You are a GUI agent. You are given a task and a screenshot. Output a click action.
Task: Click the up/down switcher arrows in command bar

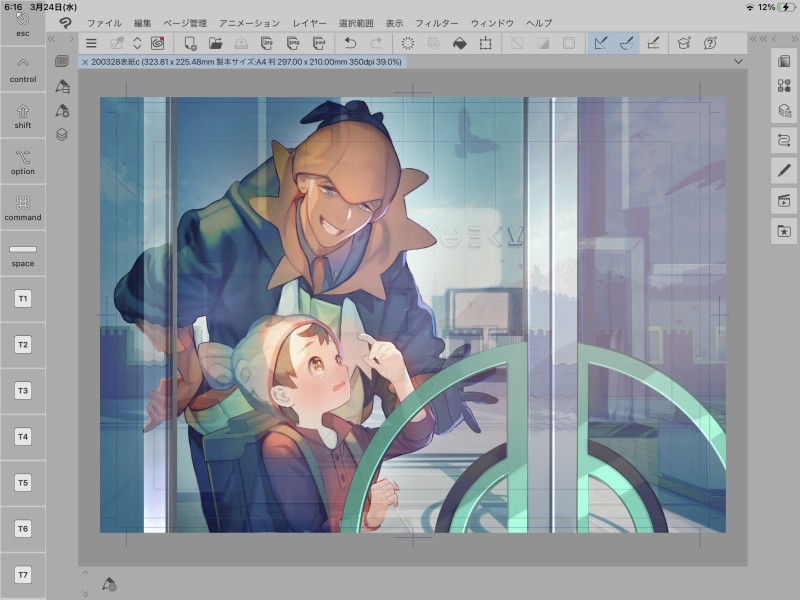[x=137, y=43]
